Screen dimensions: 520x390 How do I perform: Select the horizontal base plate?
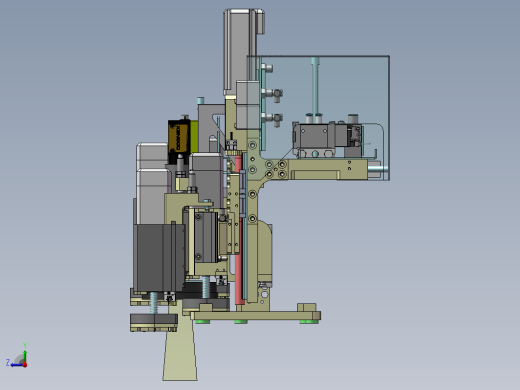[256, 315]
